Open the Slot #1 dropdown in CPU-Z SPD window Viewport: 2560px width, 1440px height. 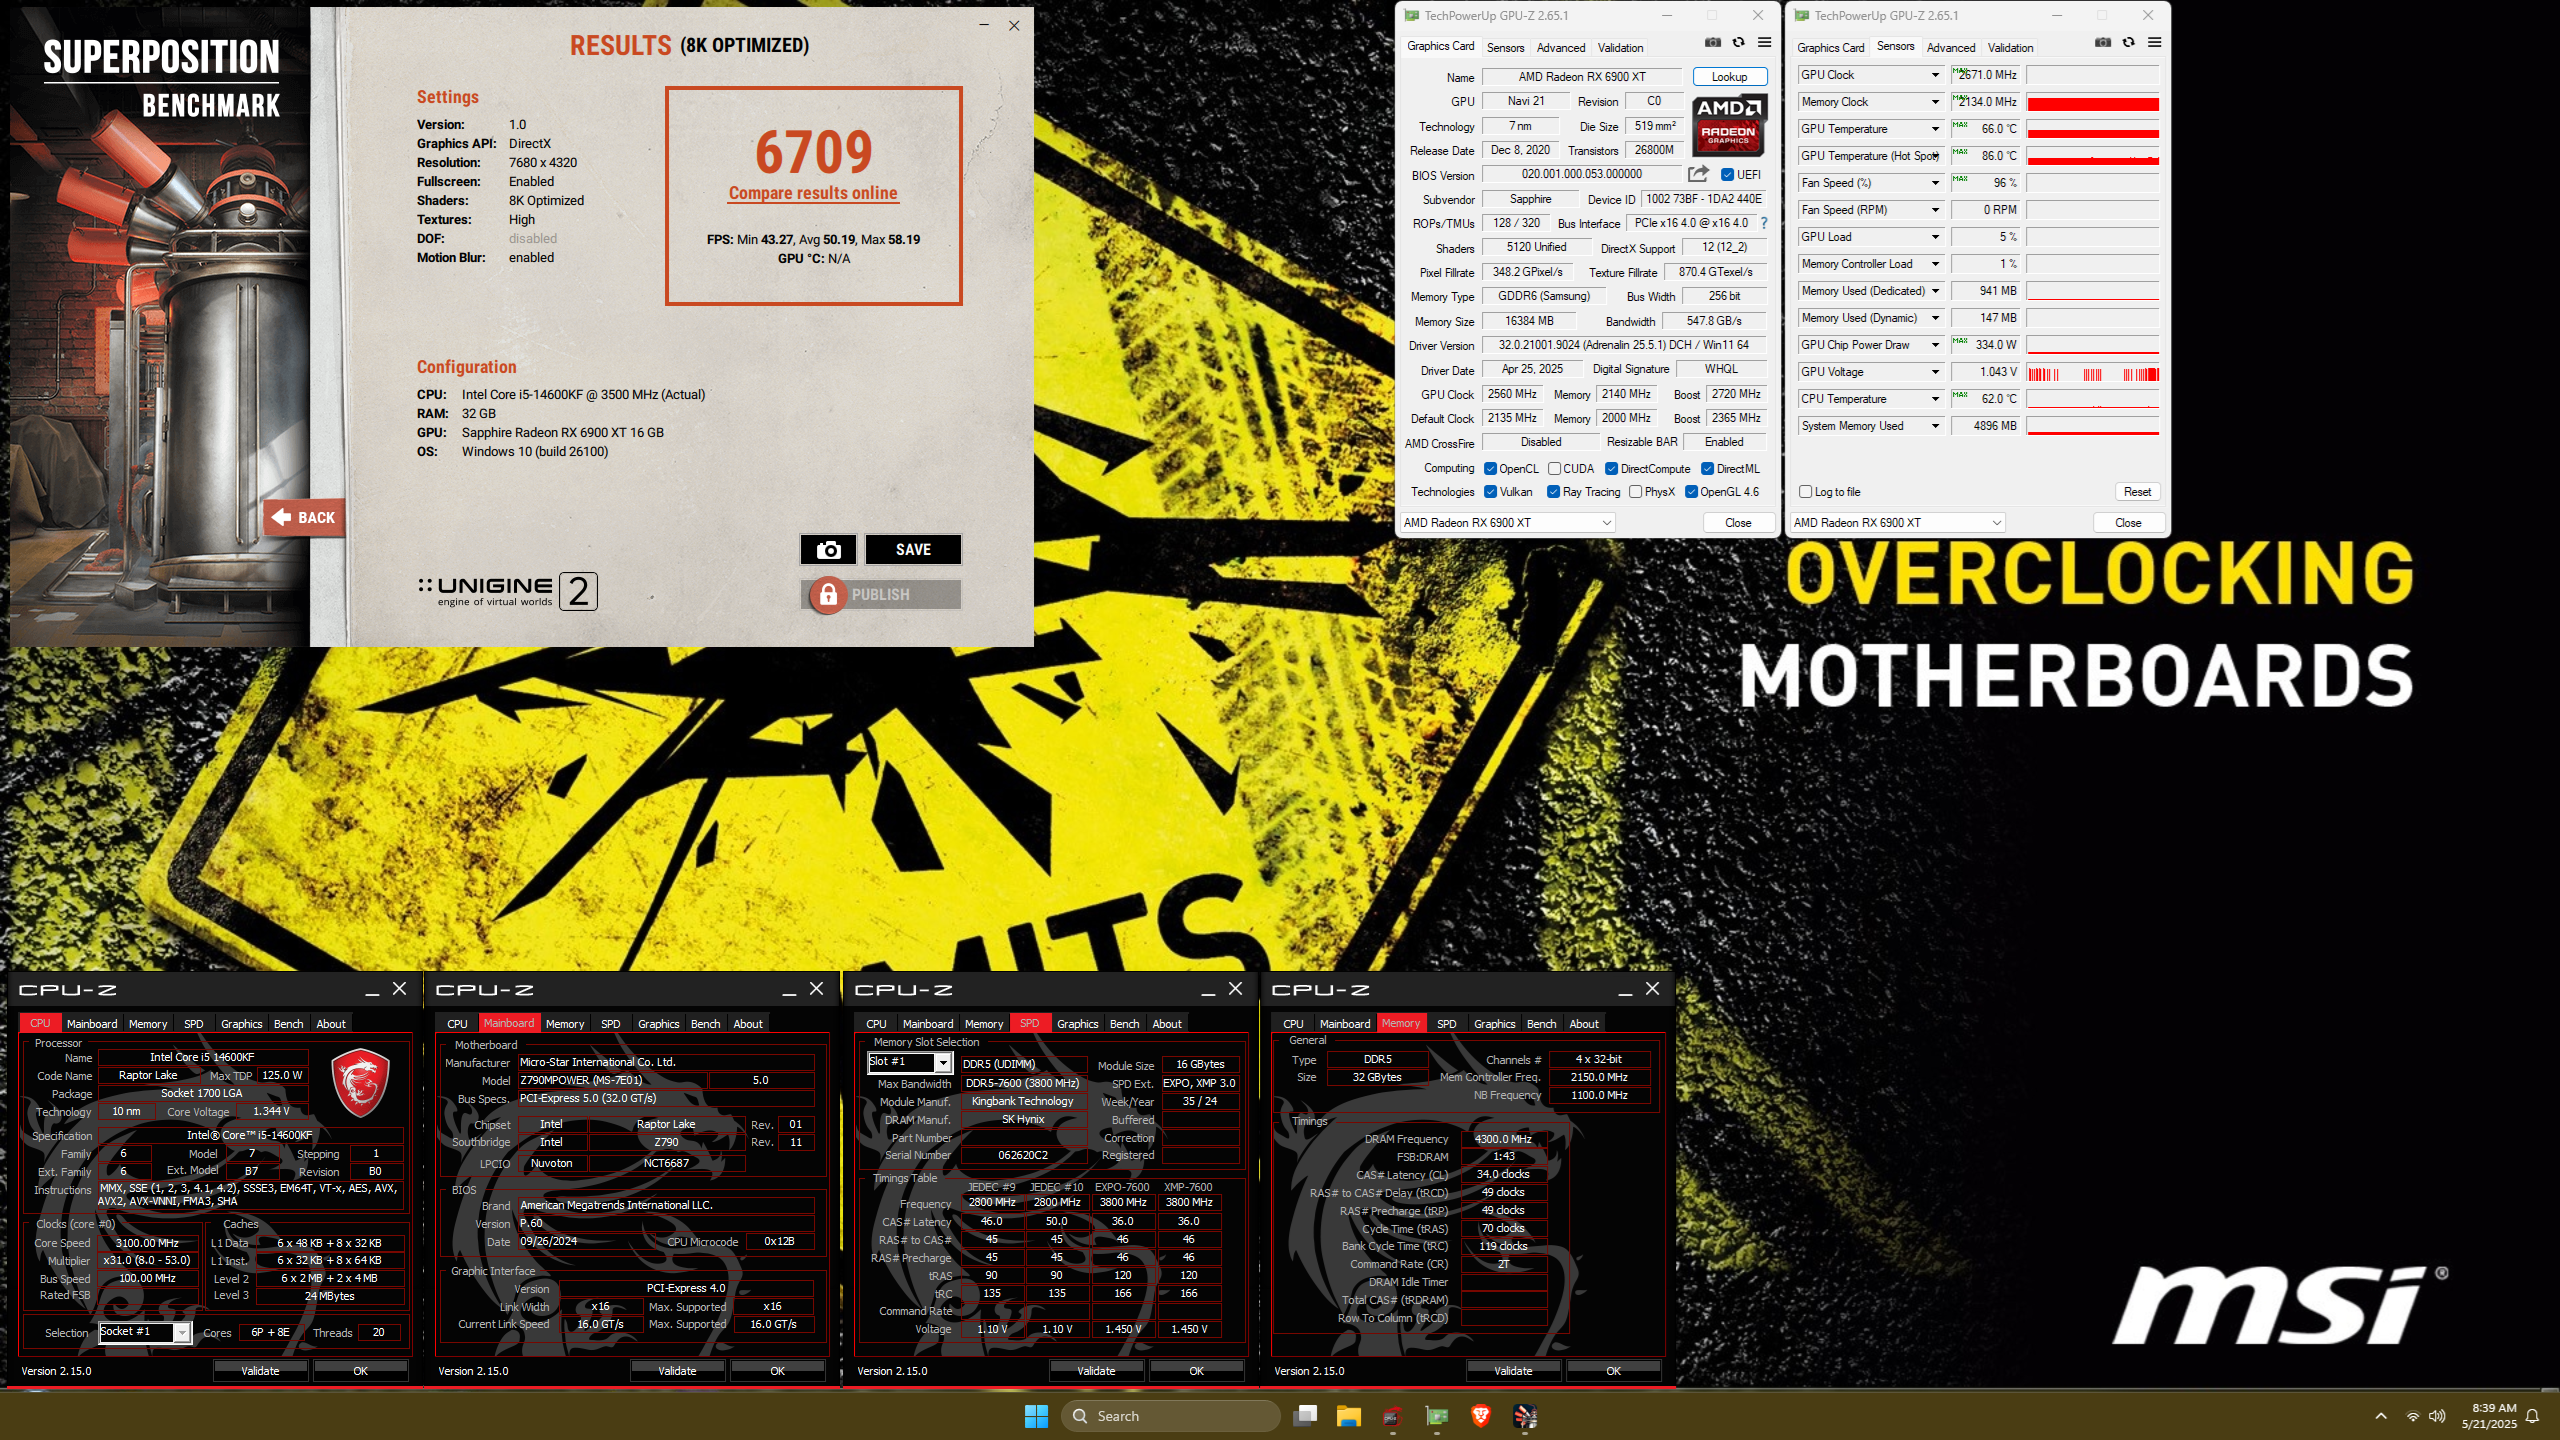point(942,1063)
